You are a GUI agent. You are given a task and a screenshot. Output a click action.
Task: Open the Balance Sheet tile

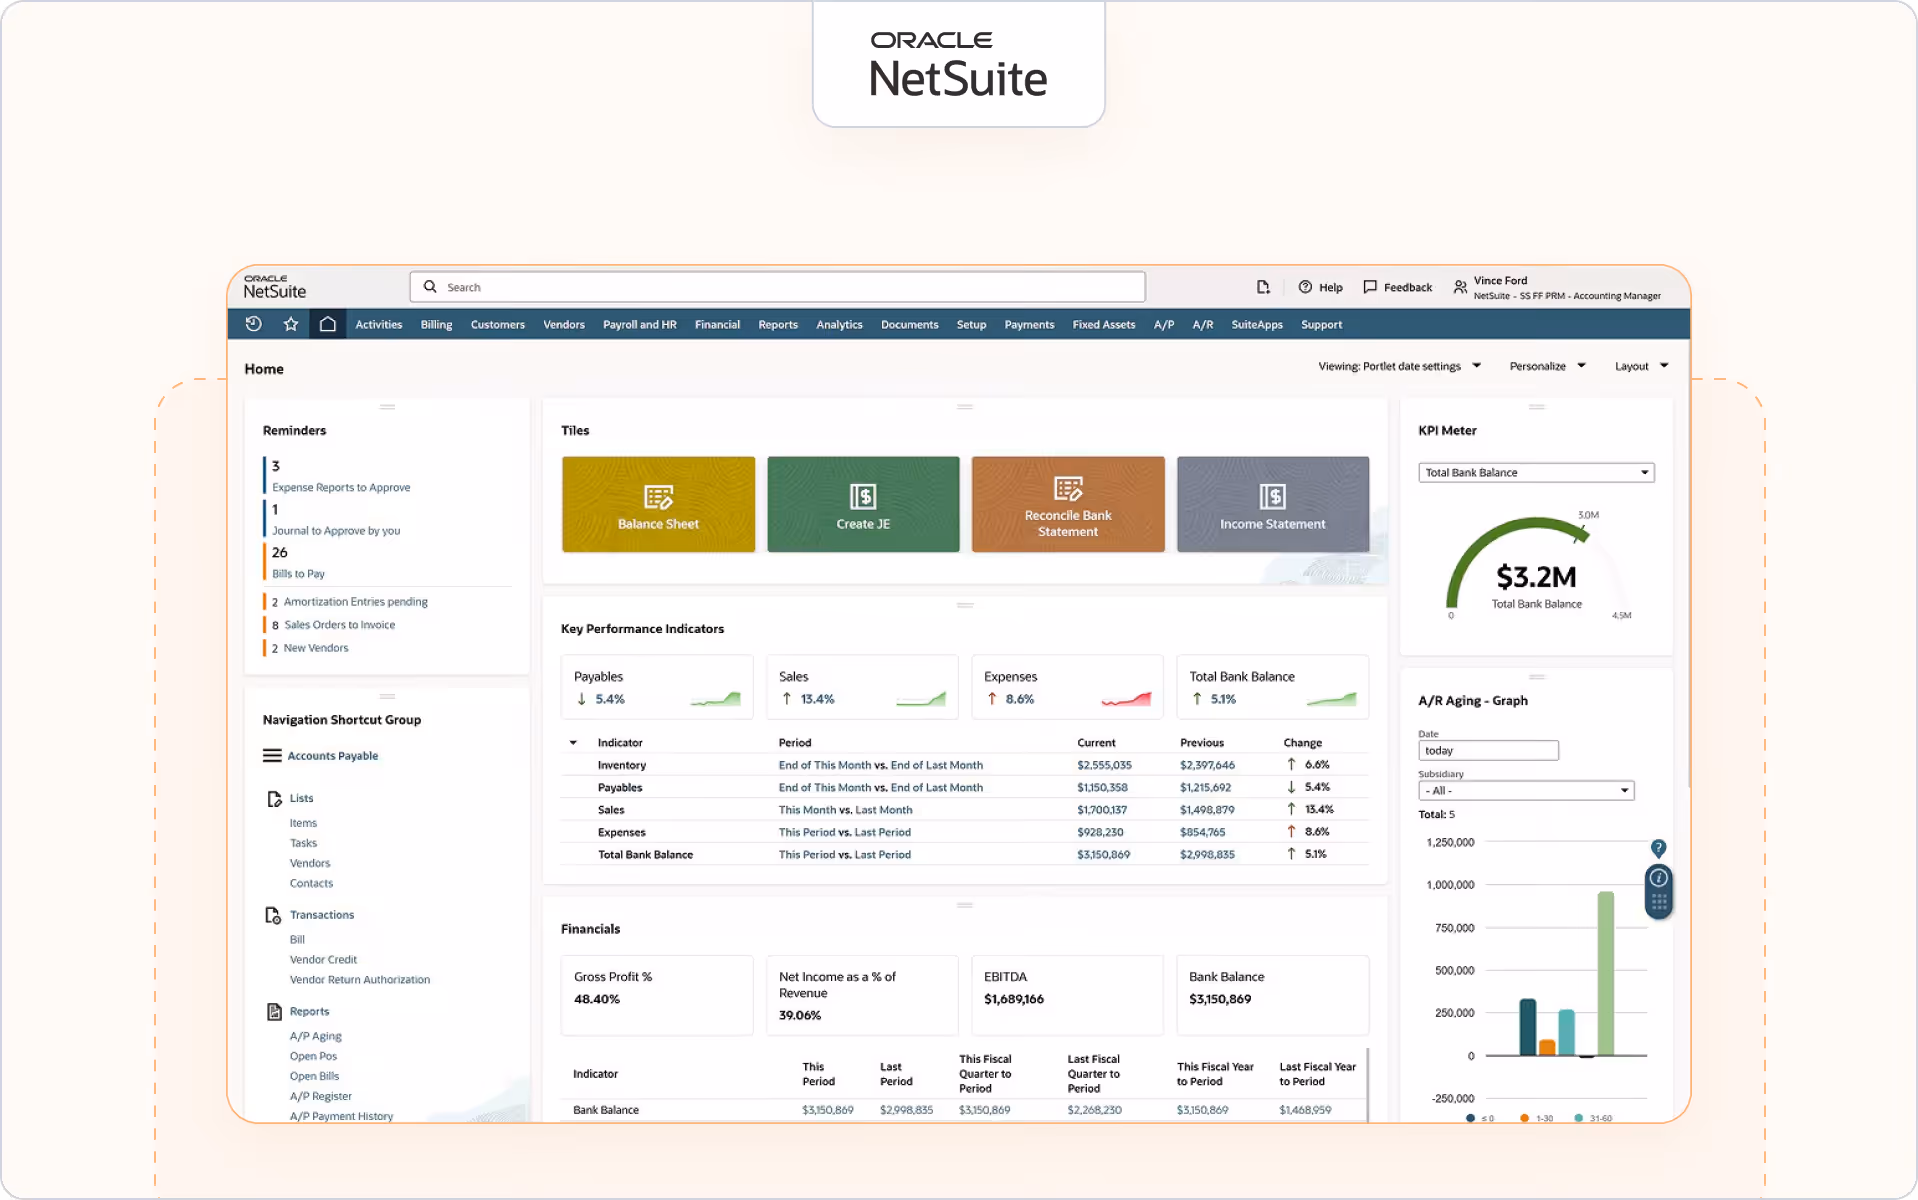click(x=658, y=504)
